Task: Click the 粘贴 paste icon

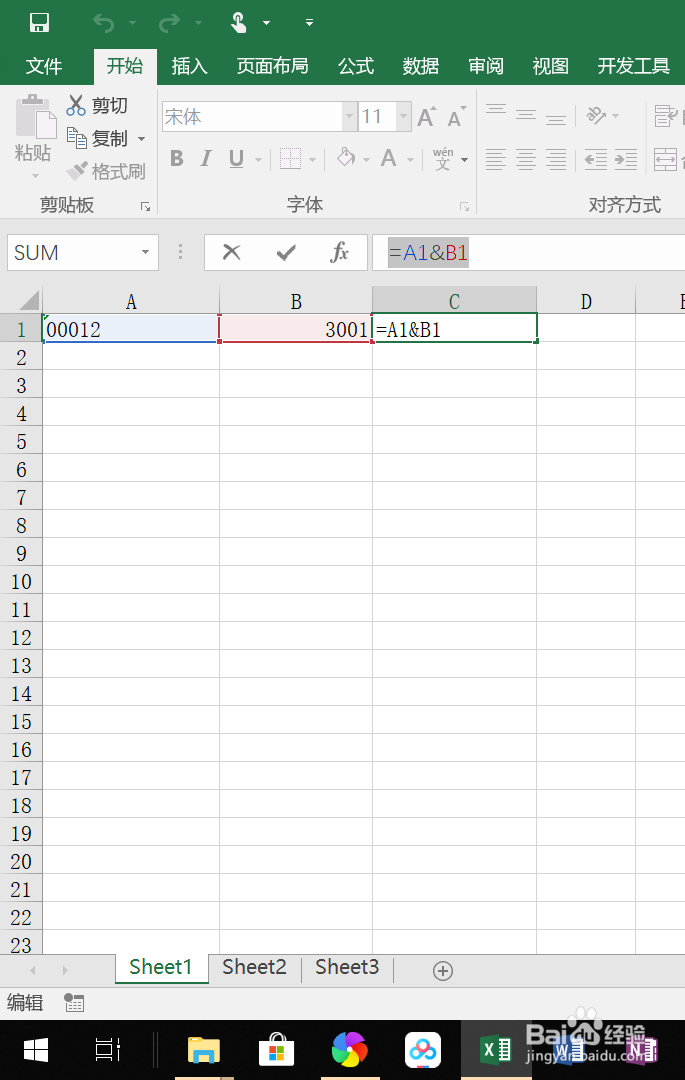Action: (34, 116)
